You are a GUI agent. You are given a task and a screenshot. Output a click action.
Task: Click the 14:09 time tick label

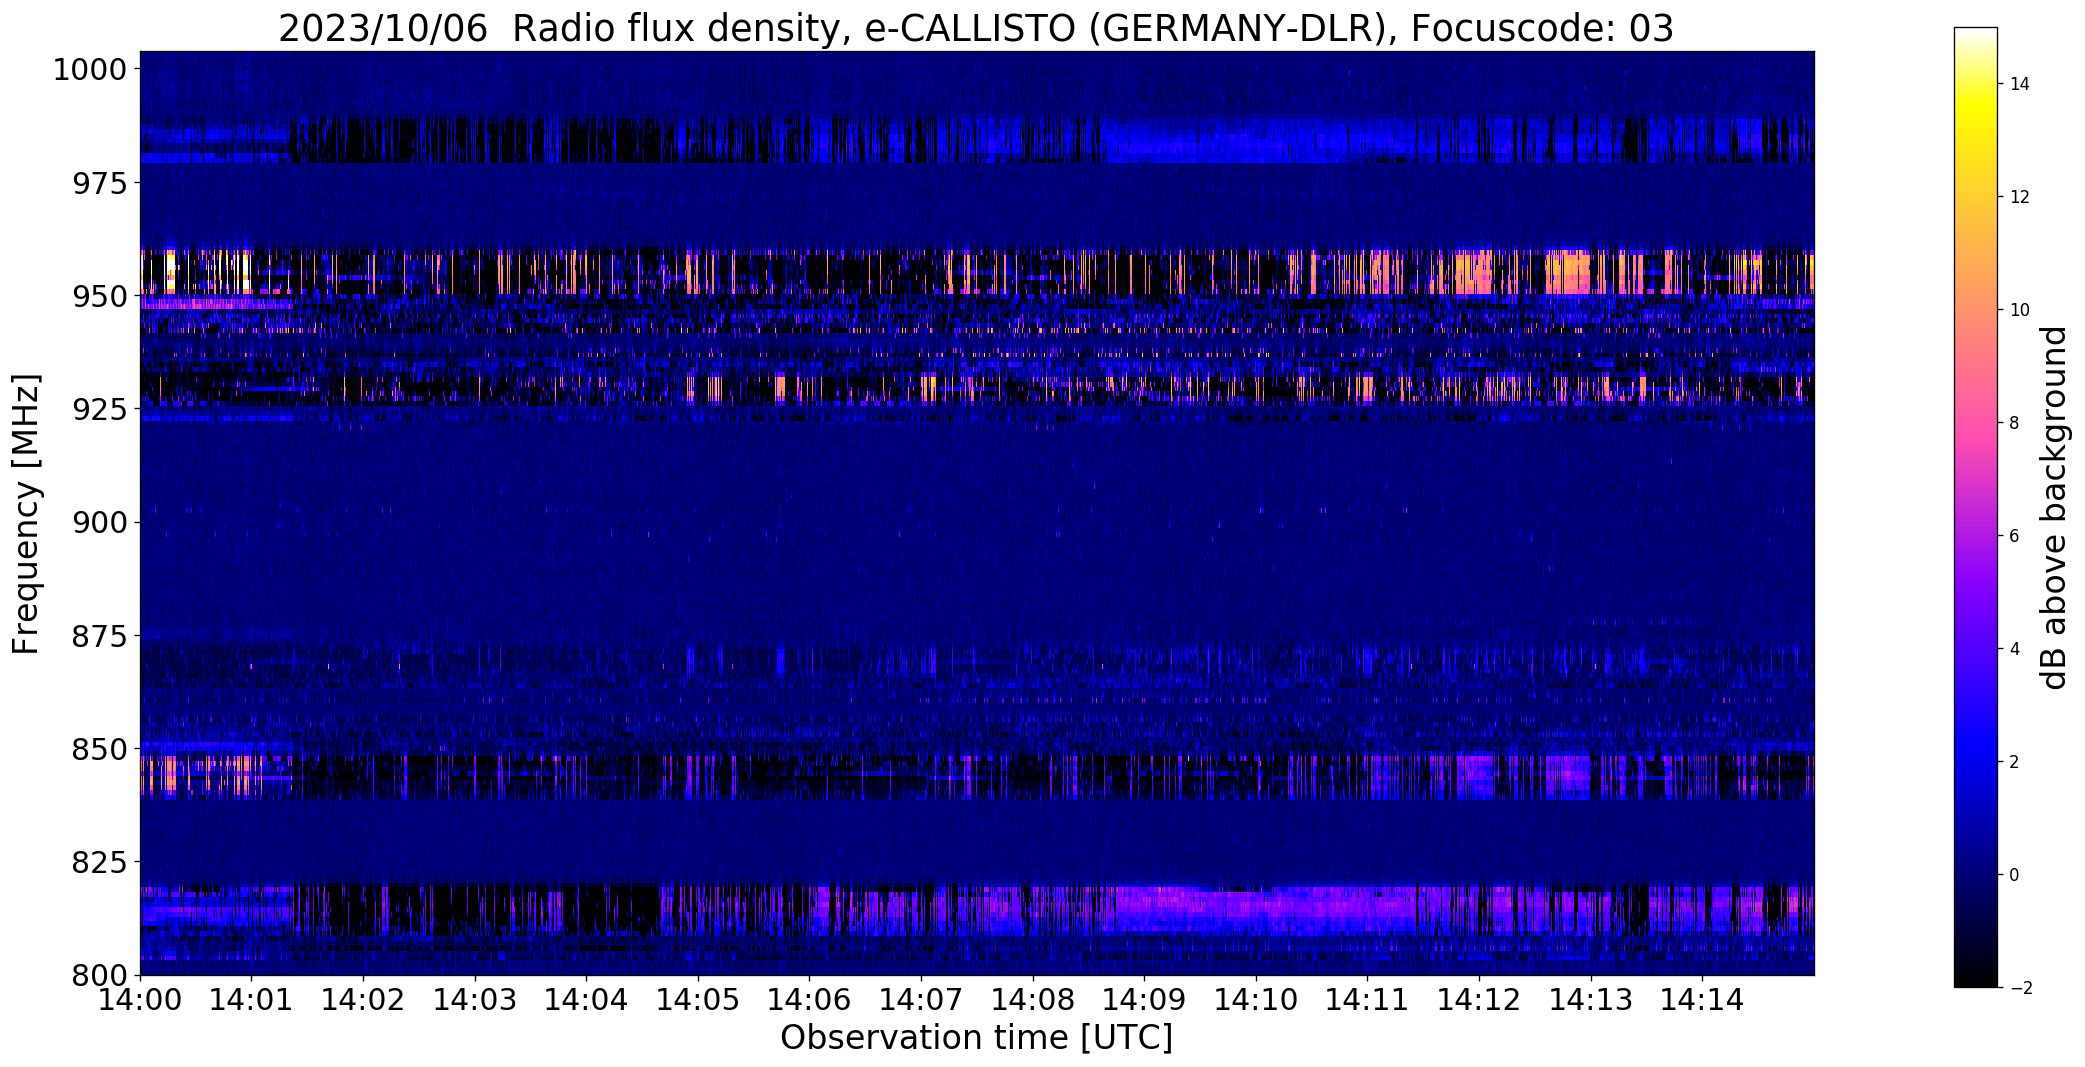[x=1145, y=999]
